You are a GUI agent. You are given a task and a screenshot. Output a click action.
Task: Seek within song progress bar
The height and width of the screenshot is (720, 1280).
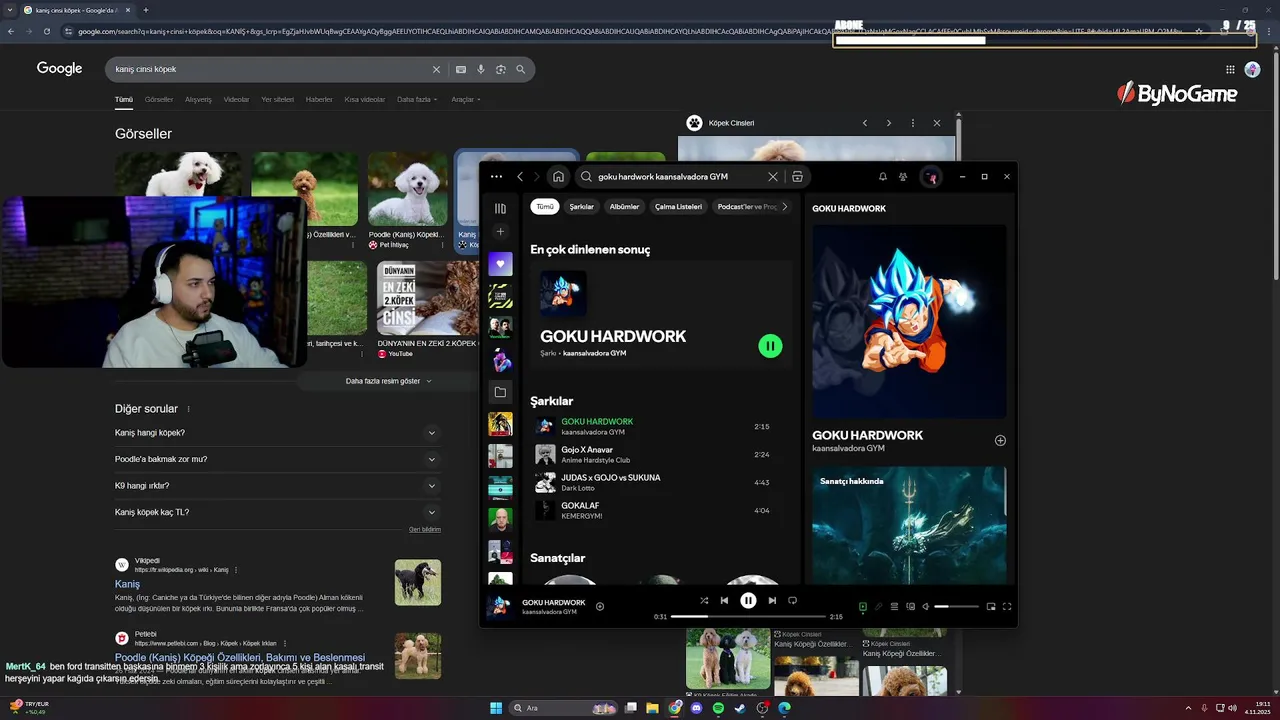[x=748, y=617]
